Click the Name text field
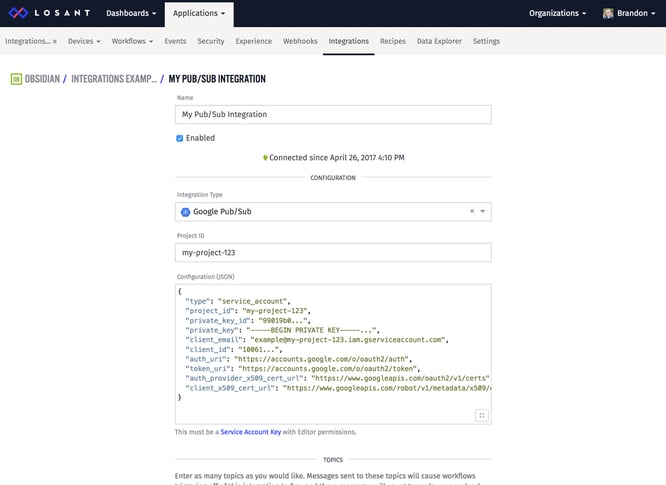This screenshot has height=485, width=666. (333, 115)
